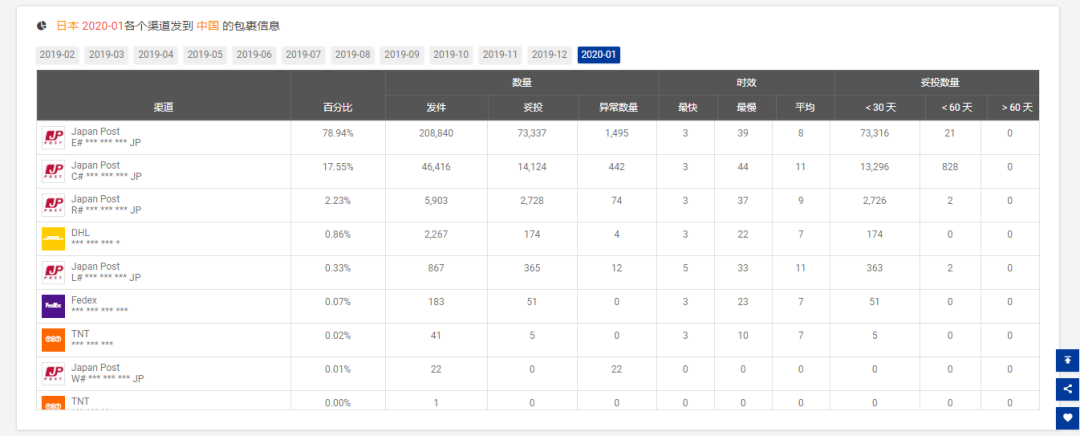Viewport: 1080px width, 436px height.
Task: Click the 百分比 column header
Action: tap(337, 107)
